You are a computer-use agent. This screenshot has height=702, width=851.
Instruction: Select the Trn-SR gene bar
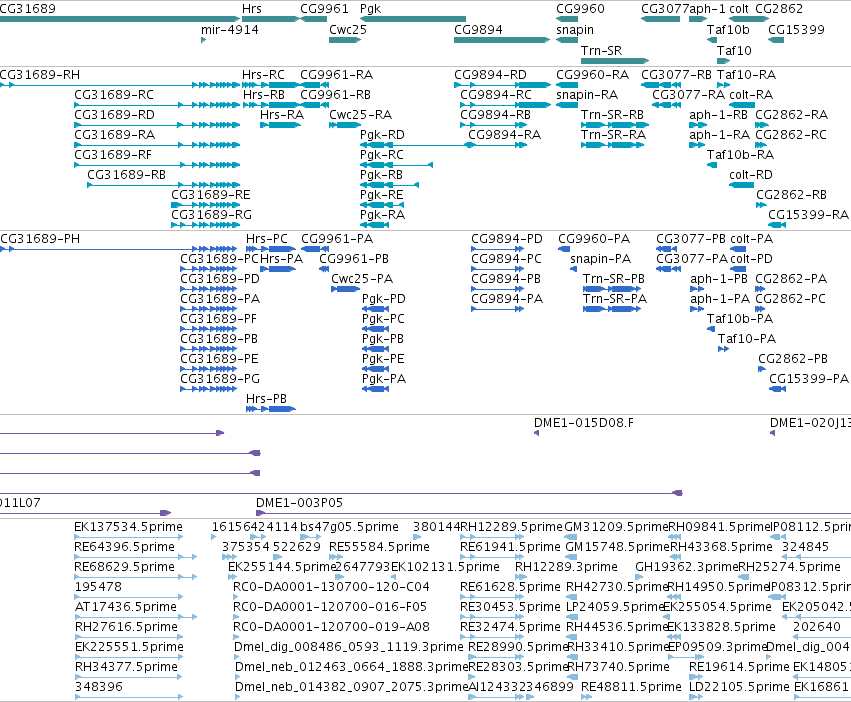point(615,61)
